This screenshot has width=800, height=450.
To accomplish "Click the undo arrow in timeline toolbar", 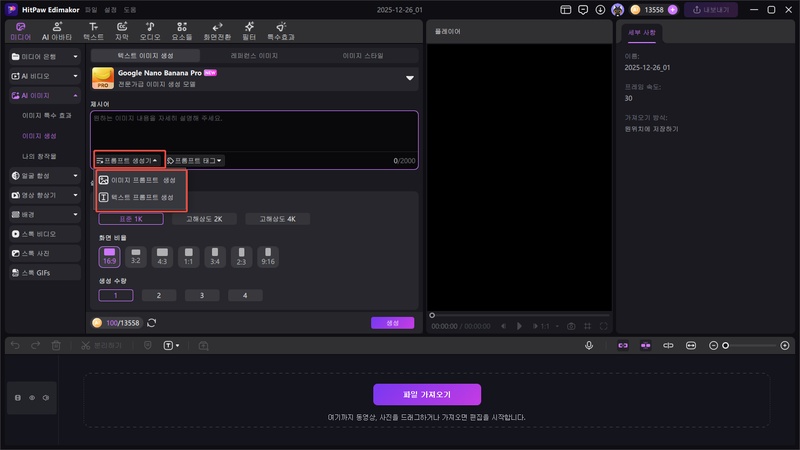I will click(15, 345).
